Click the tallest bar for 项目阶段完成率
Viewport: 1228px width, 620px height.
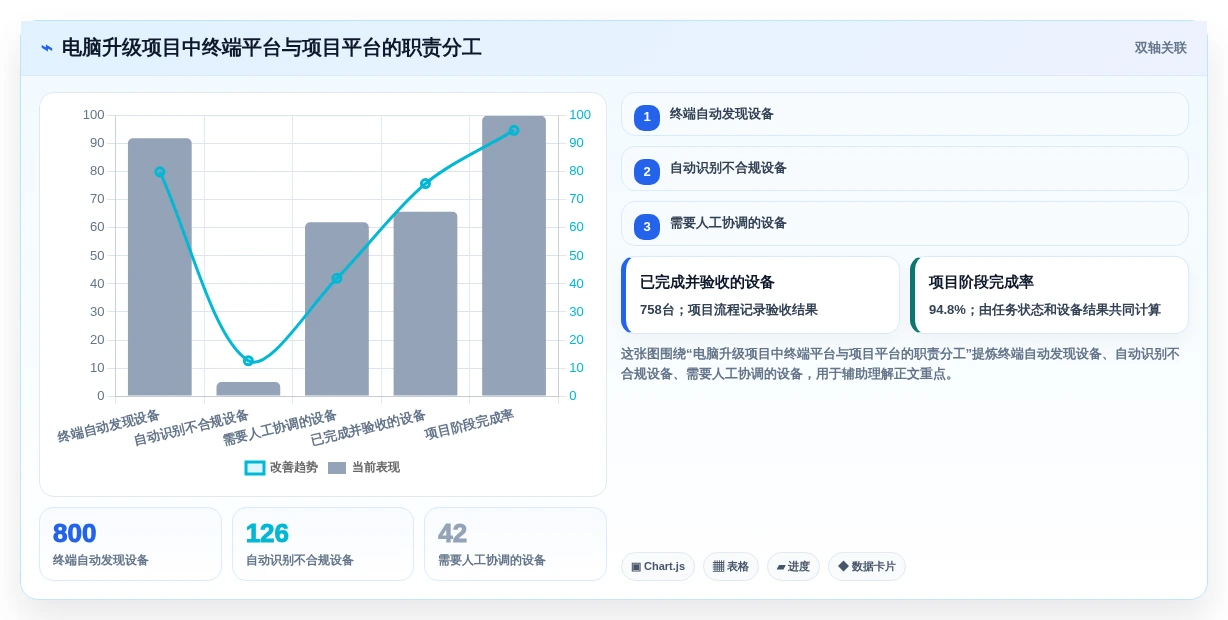click(514, 256)
